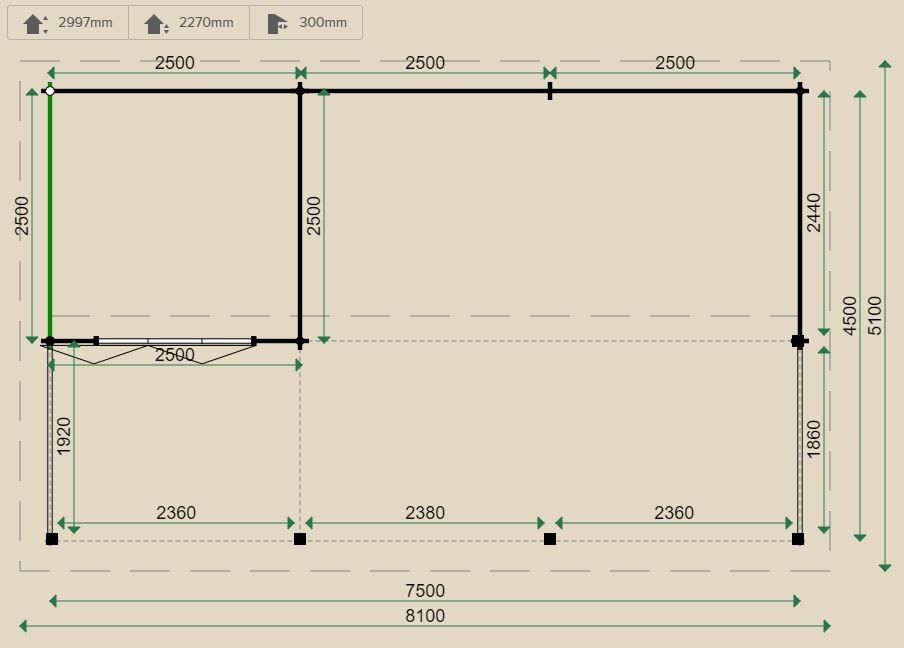Select the square post at right wall end
Image resolution: width=904 pixels, height=648 pixels.
(x=798, y=341)
